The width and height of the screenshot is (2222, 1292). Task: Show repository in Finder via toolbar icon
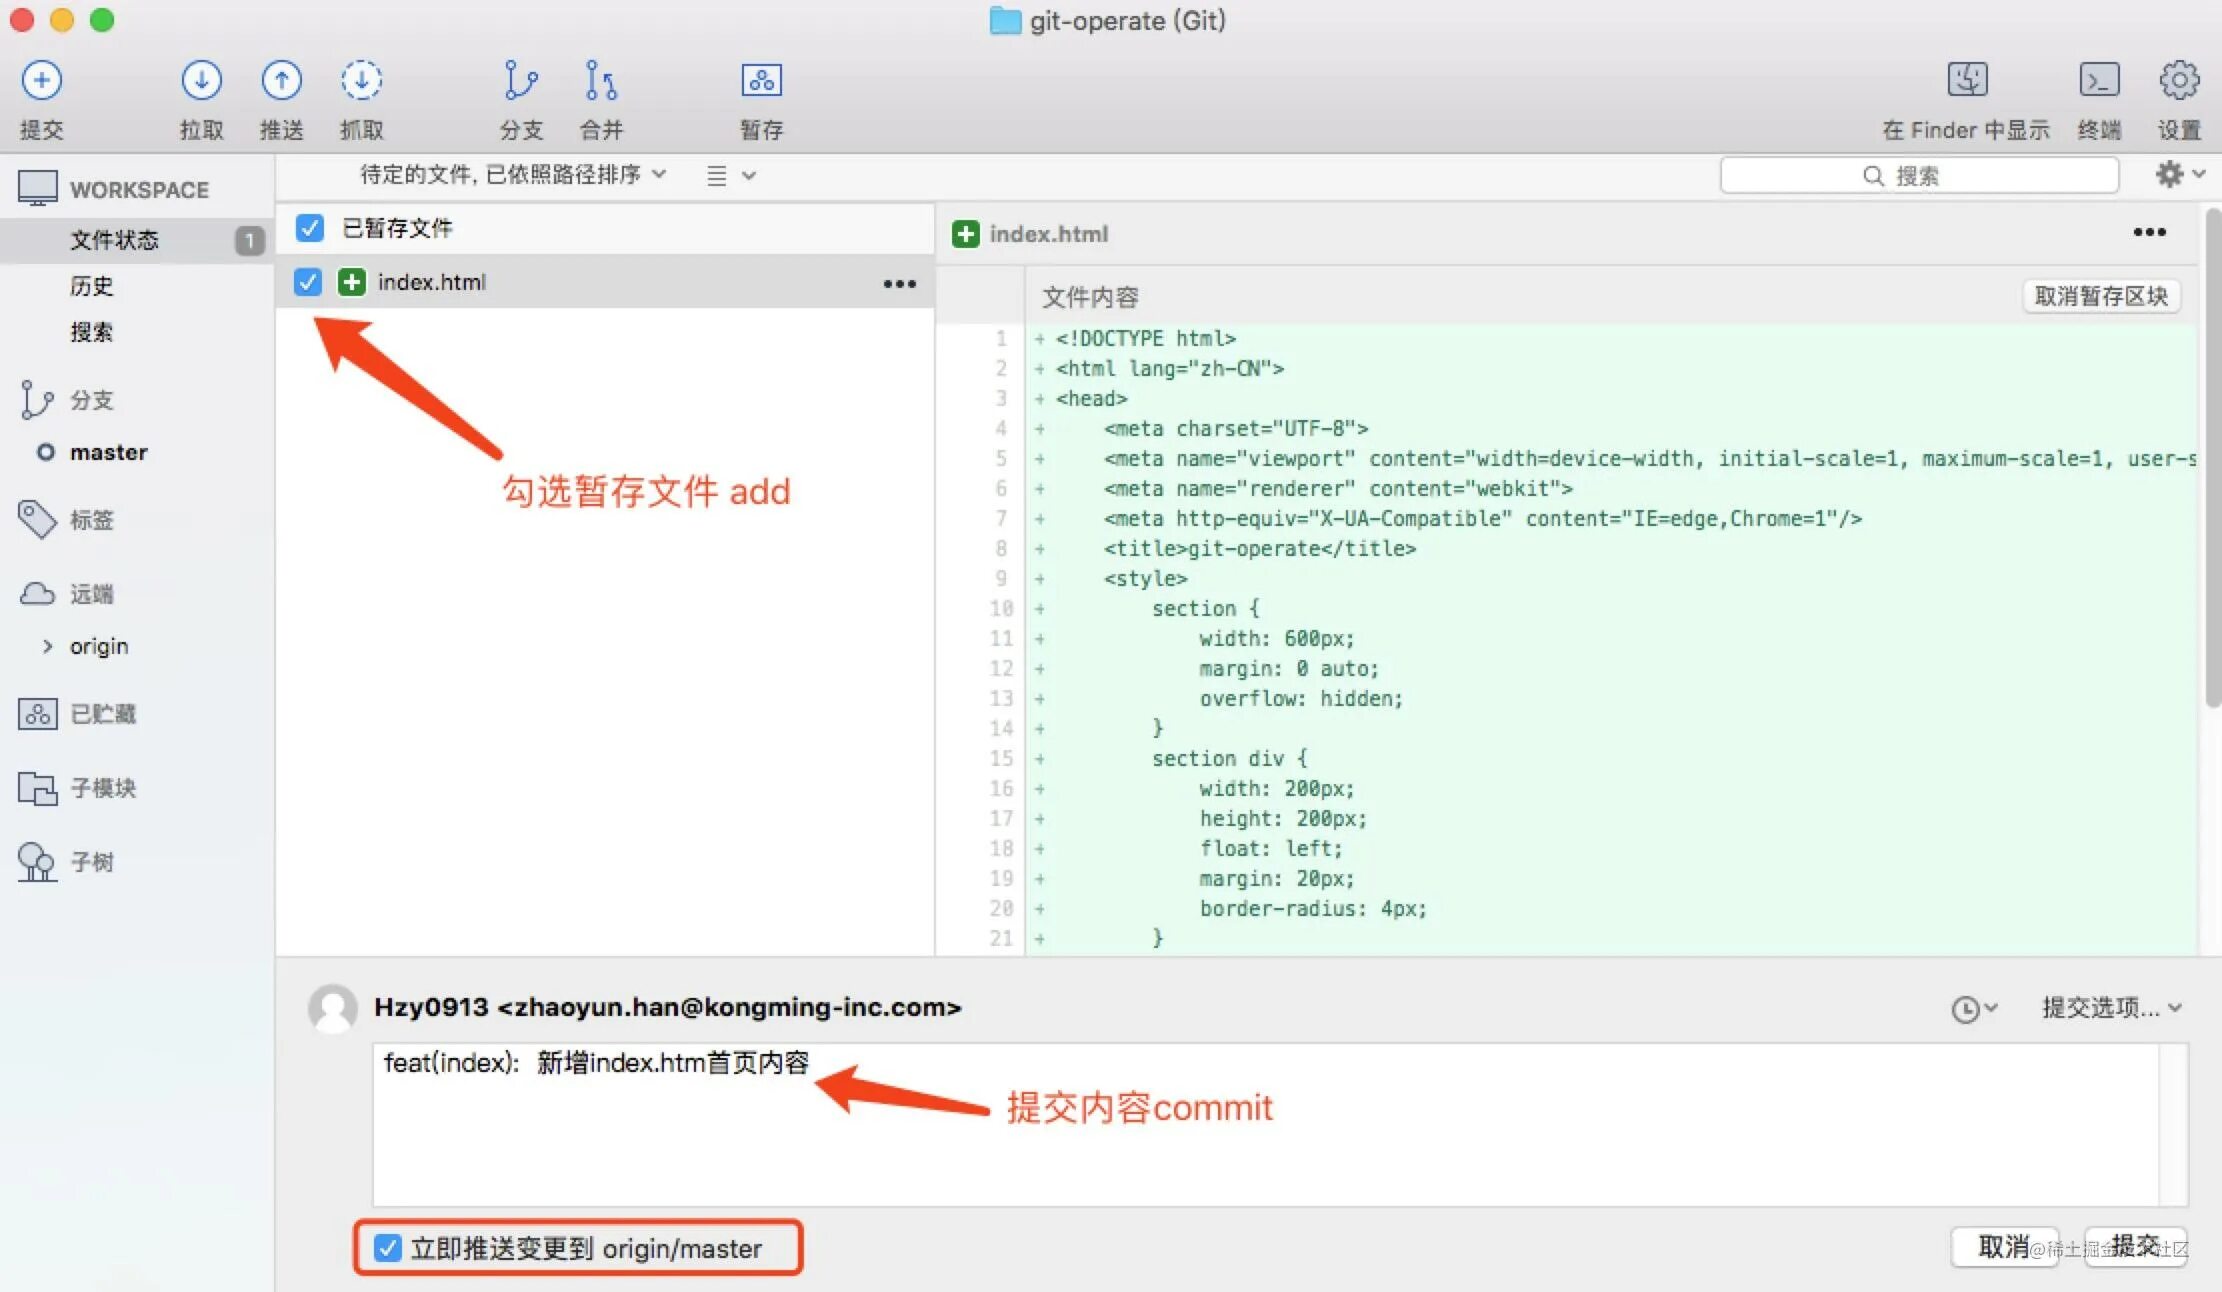tap(1966, 80)
